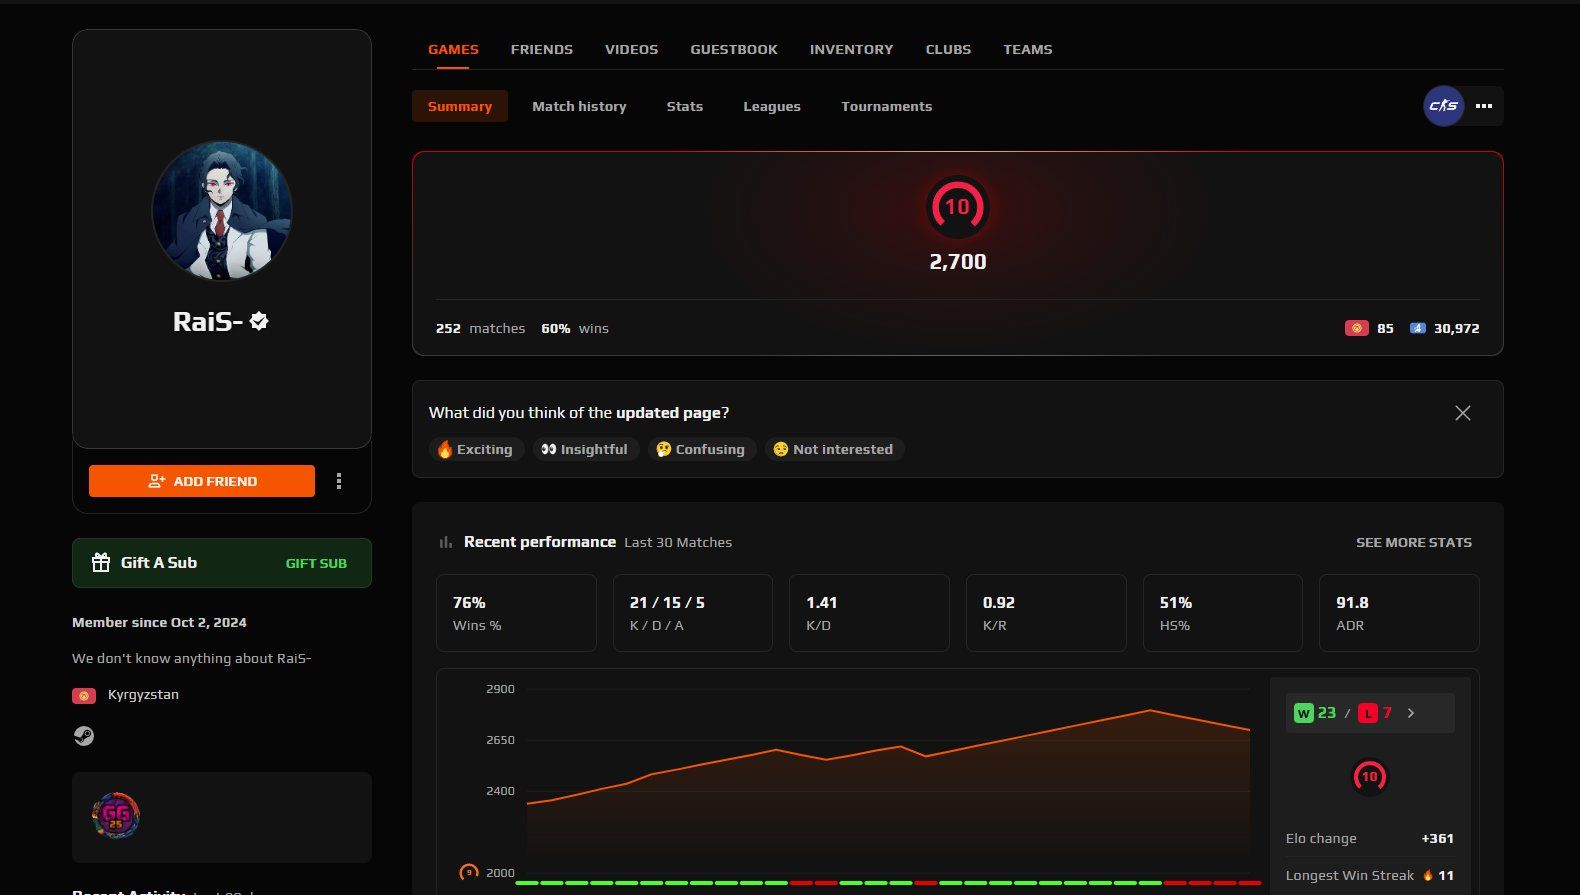This screenshot has width=1580, height=895.
Task: Open the Inventory tab
Action: [x=851, y=49]
